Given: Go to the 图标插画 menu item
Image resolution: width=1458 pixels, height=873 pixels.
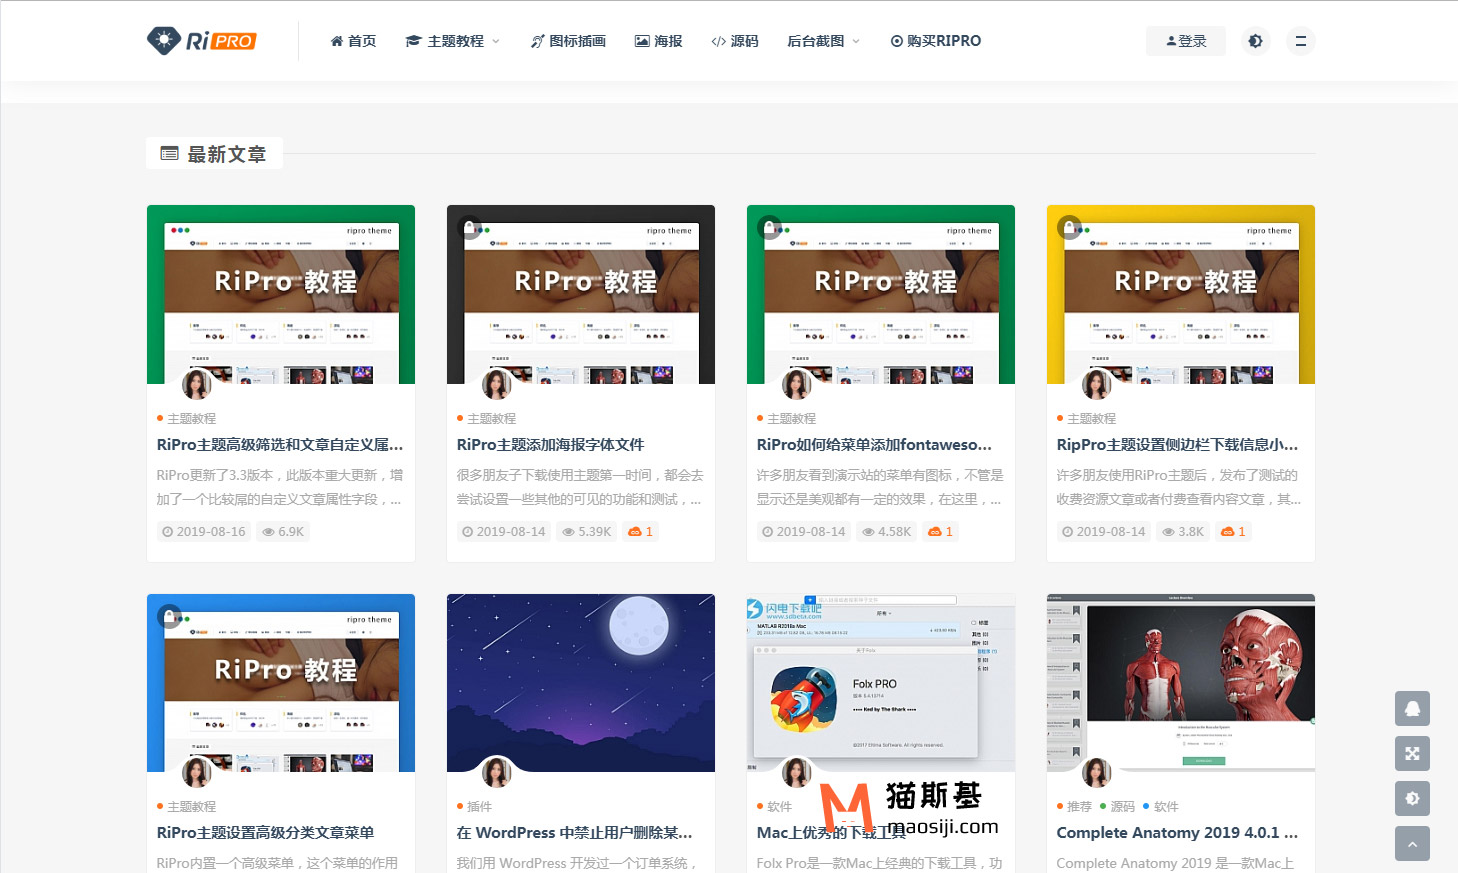Looking at the screenshot, I should (x=568, y=41).
